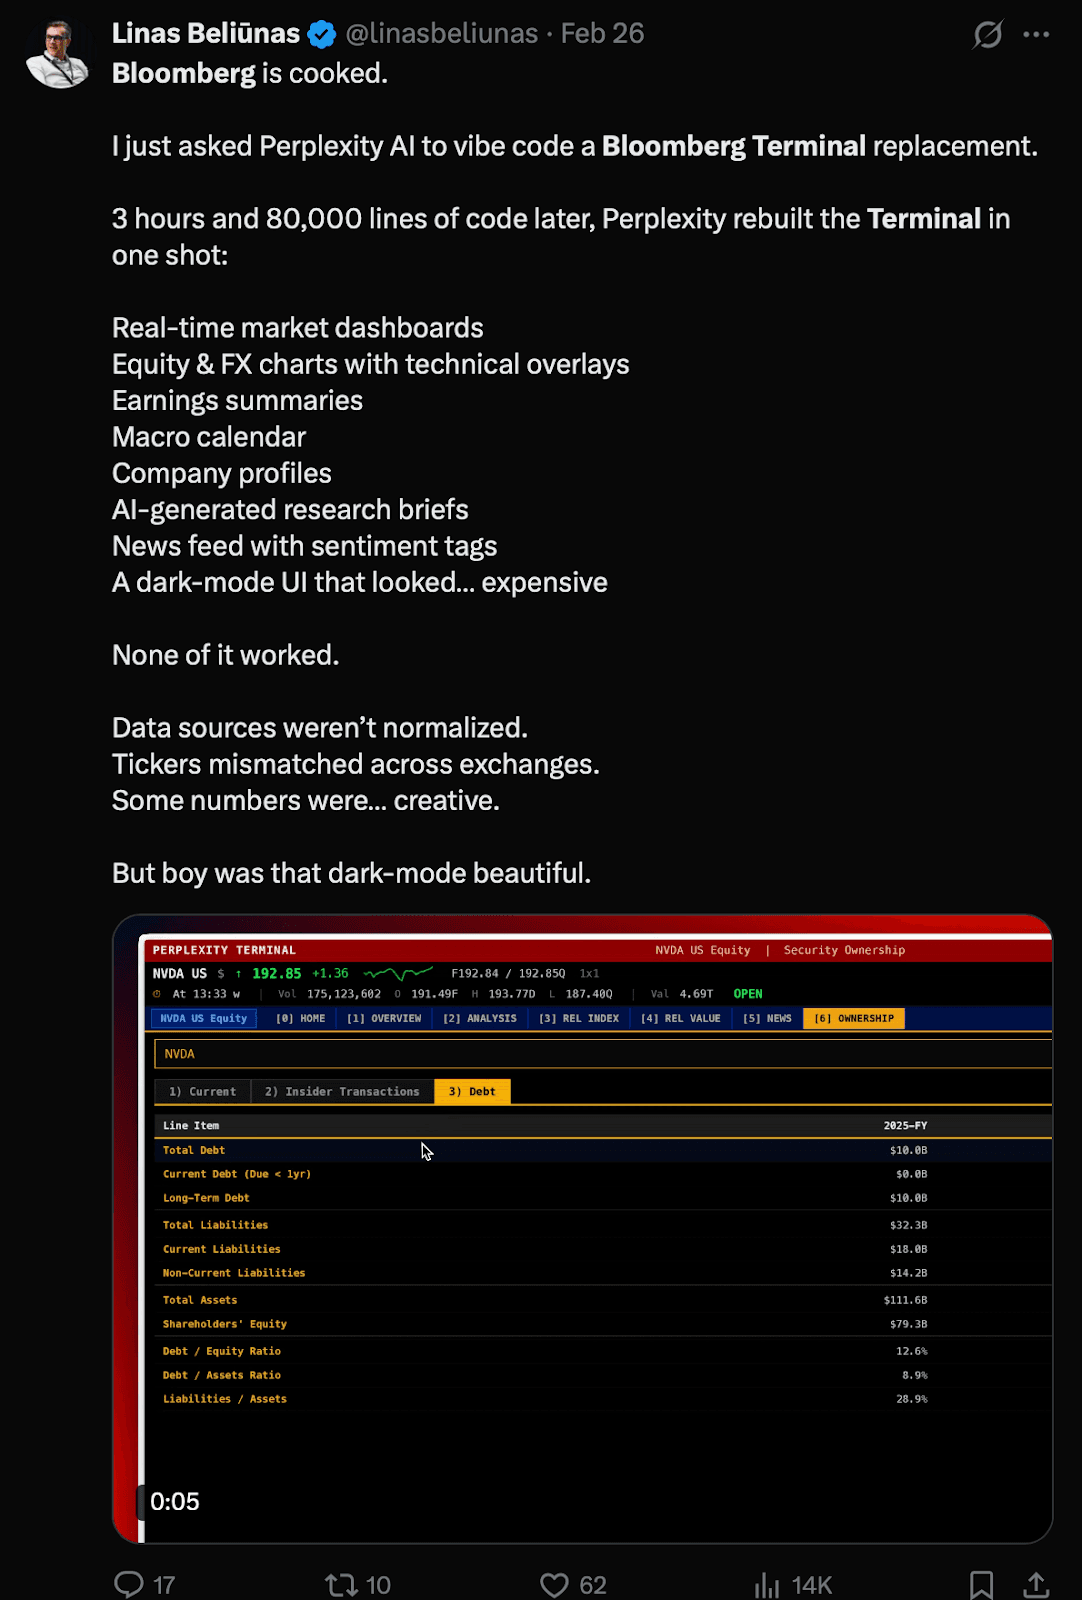Click the NVDA US Equity button in the terminal
The width and height of the screenshot is (1082, 1600).
[204, 1018]
